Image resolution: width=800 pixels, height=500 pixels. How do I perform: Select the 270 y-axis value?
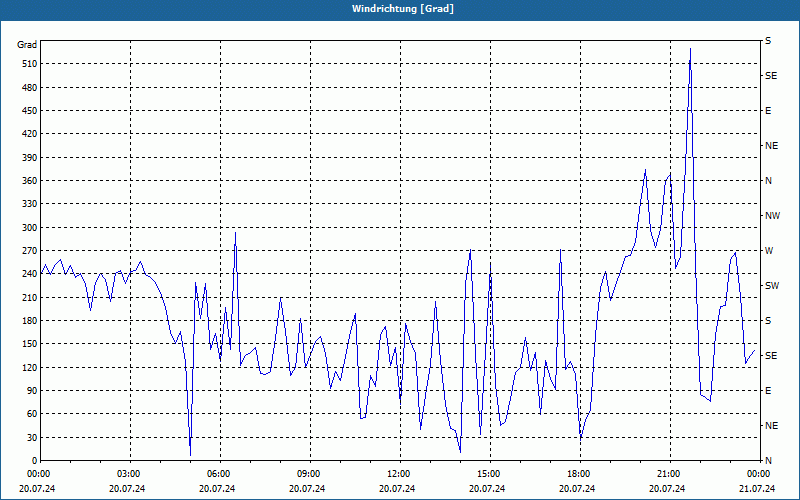(x=29, y=251)
